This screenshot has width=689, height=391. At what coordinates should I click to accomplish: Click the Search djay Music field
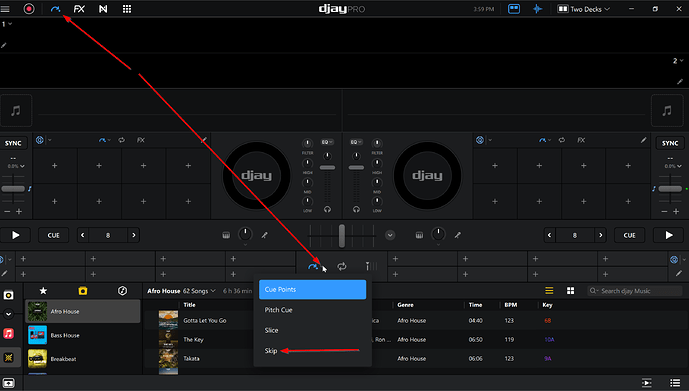tap(635, 291)
